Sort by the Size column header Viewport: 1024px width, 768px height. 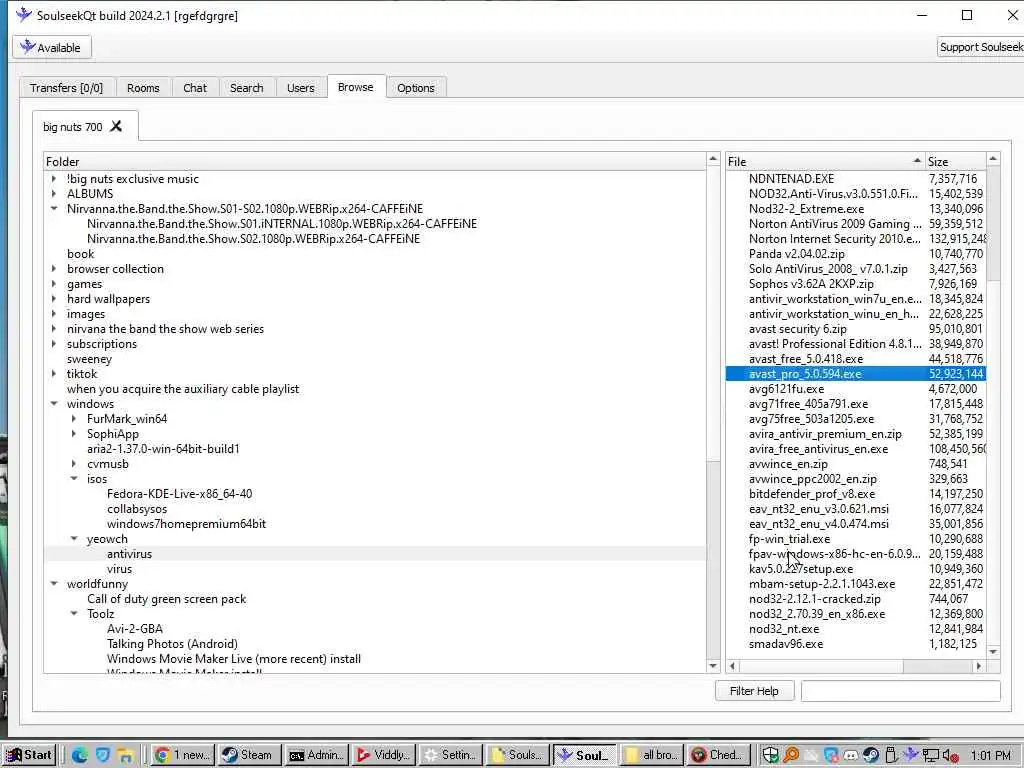click(x=955, y=161)
